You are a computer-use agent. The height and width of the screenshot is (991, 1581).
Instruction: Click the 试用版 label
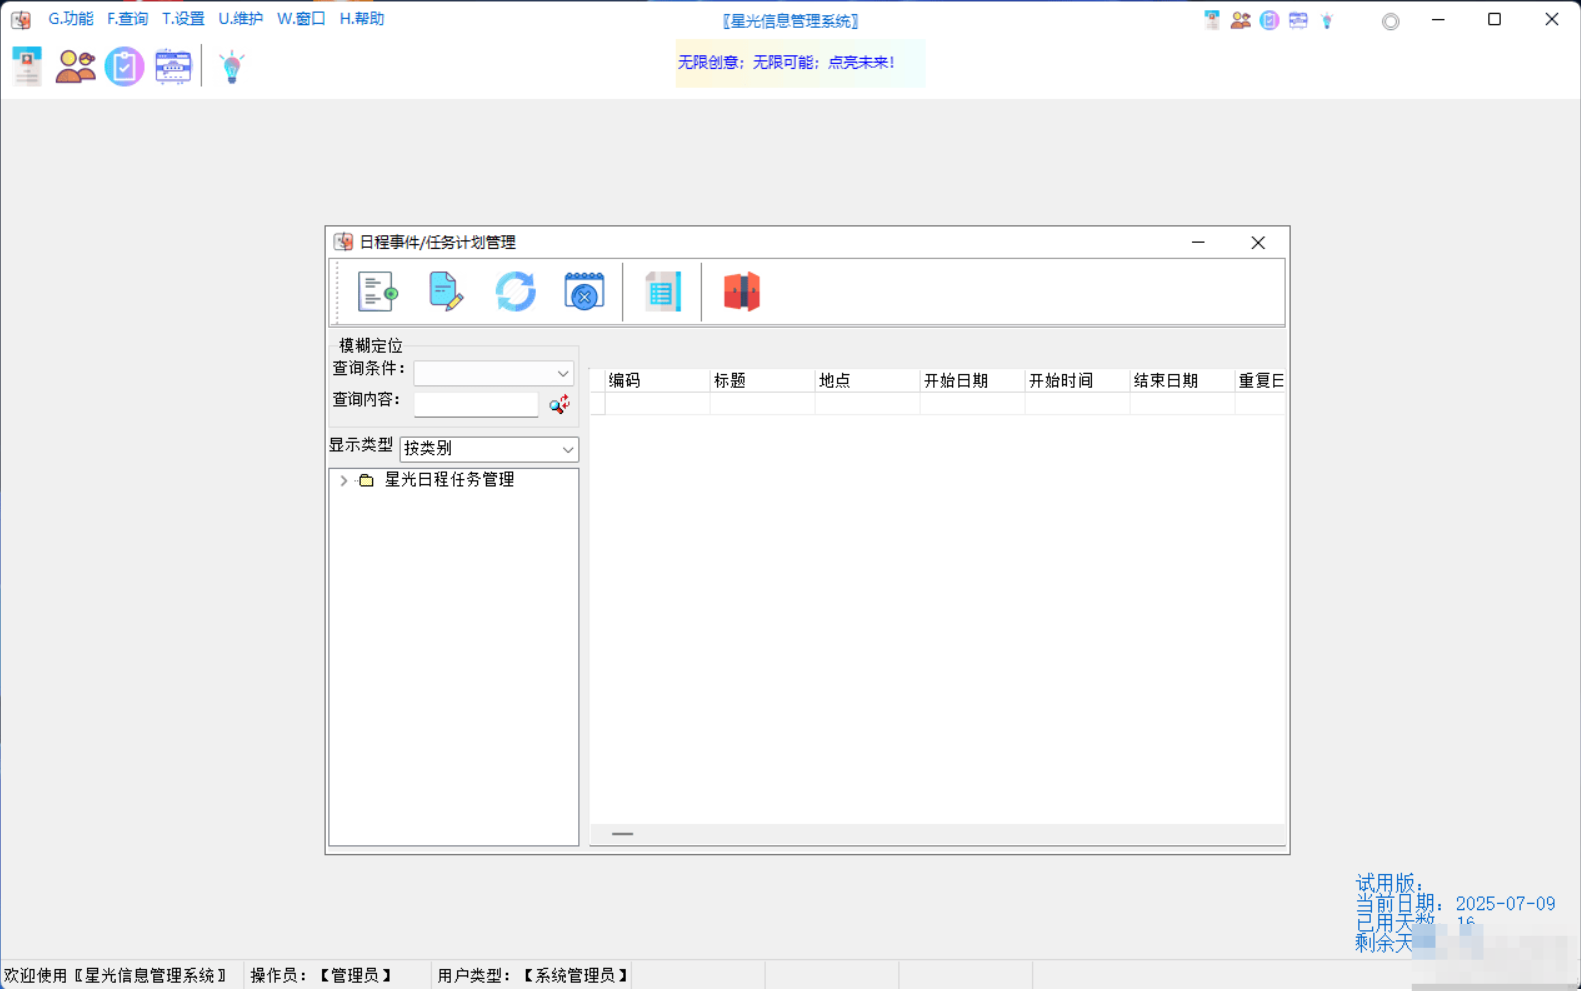tap(1389, 884)
